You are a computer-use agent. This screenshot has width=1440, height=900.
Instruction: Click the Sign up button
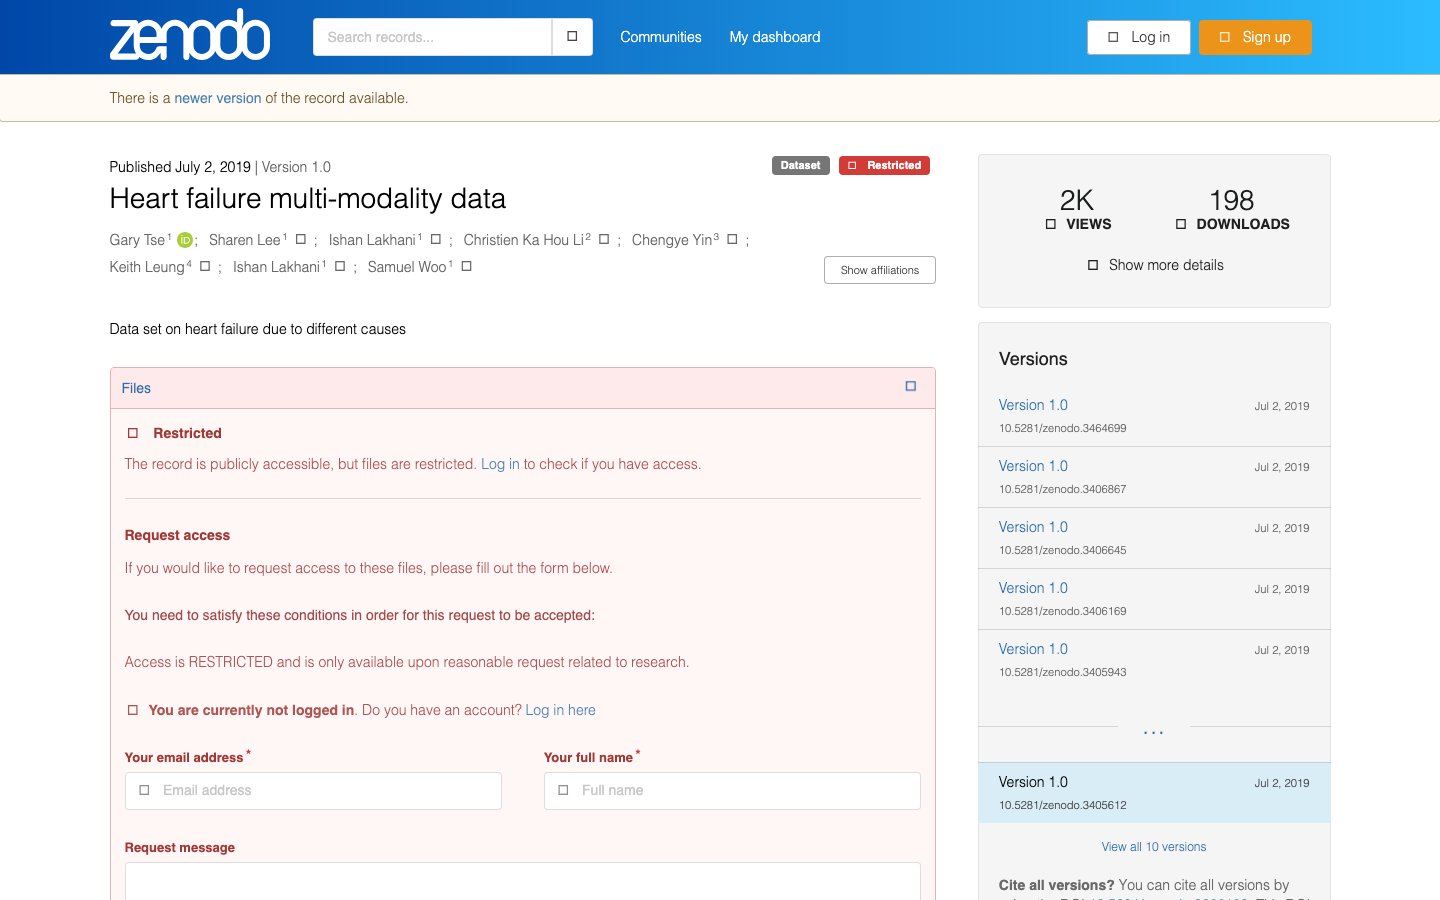(x=1255, y=37)
